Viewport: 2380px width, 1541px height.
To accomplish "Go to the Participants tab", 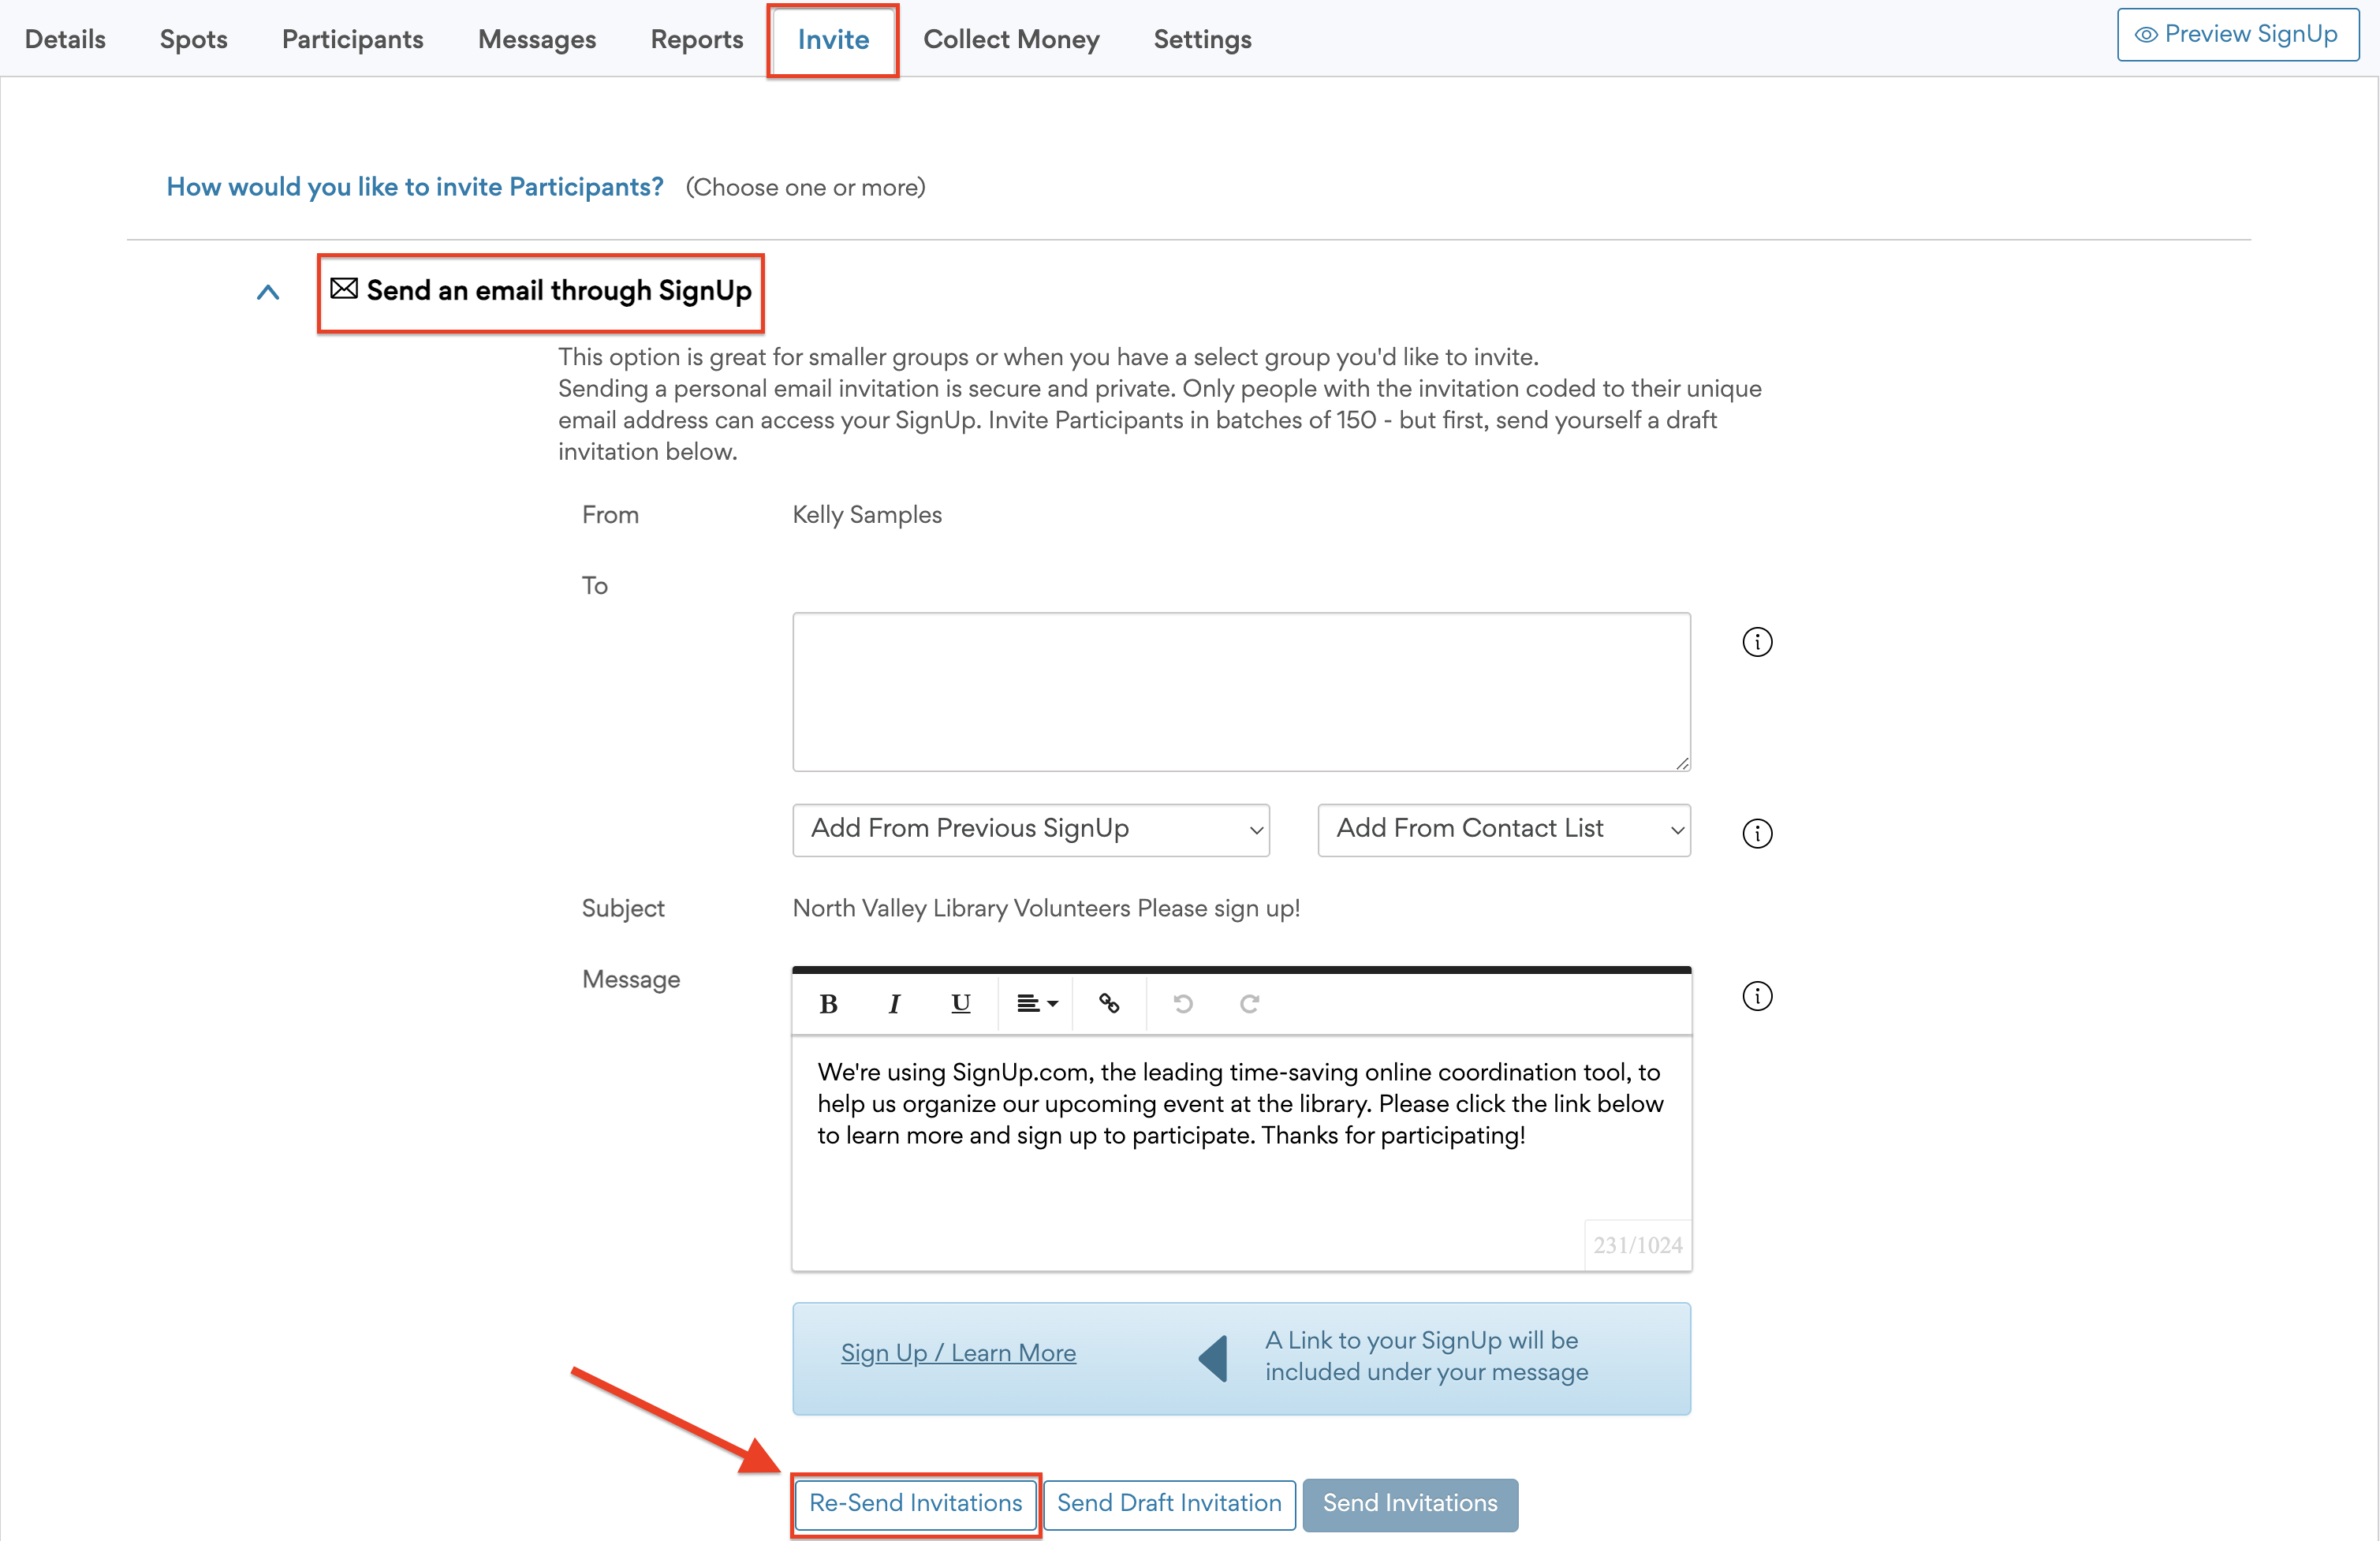I will (352, 39).
